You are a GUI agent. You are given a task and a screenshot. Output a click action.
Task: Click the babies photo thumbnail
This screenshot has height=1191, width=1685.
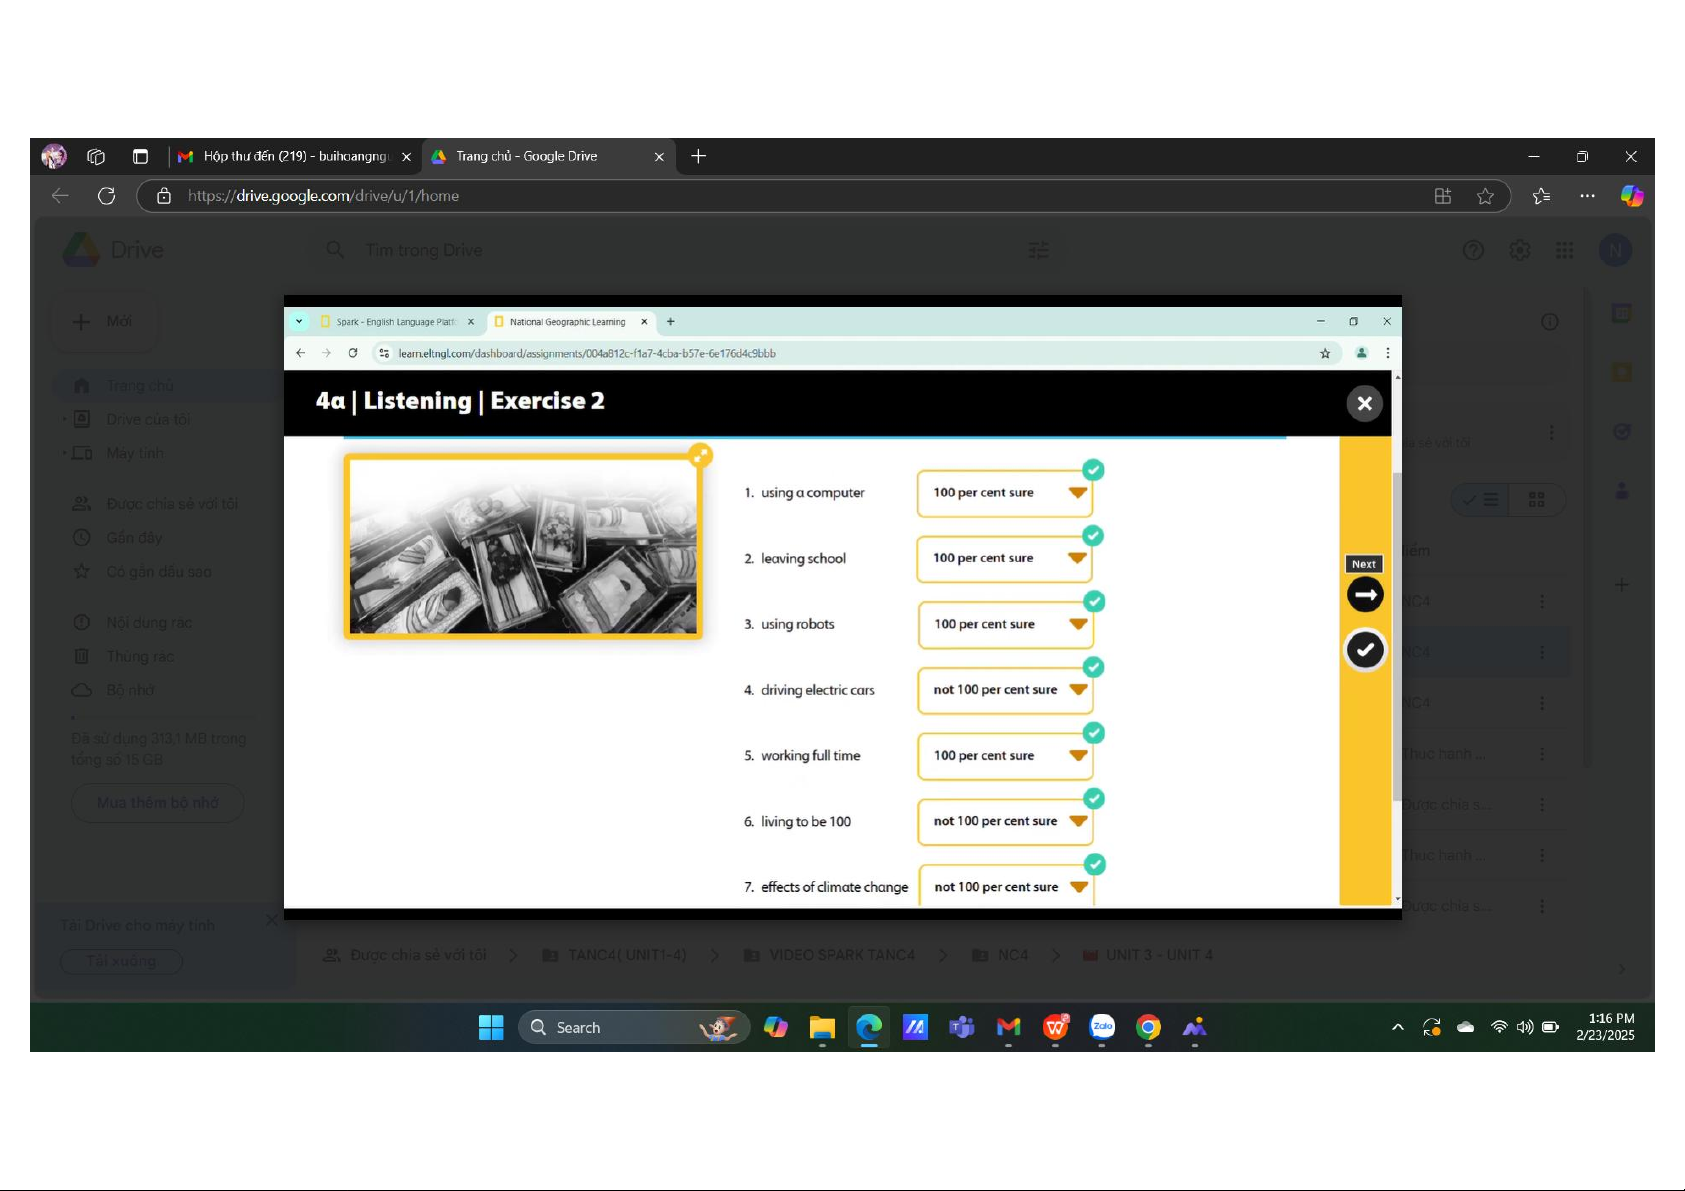[x=522, y=547]
